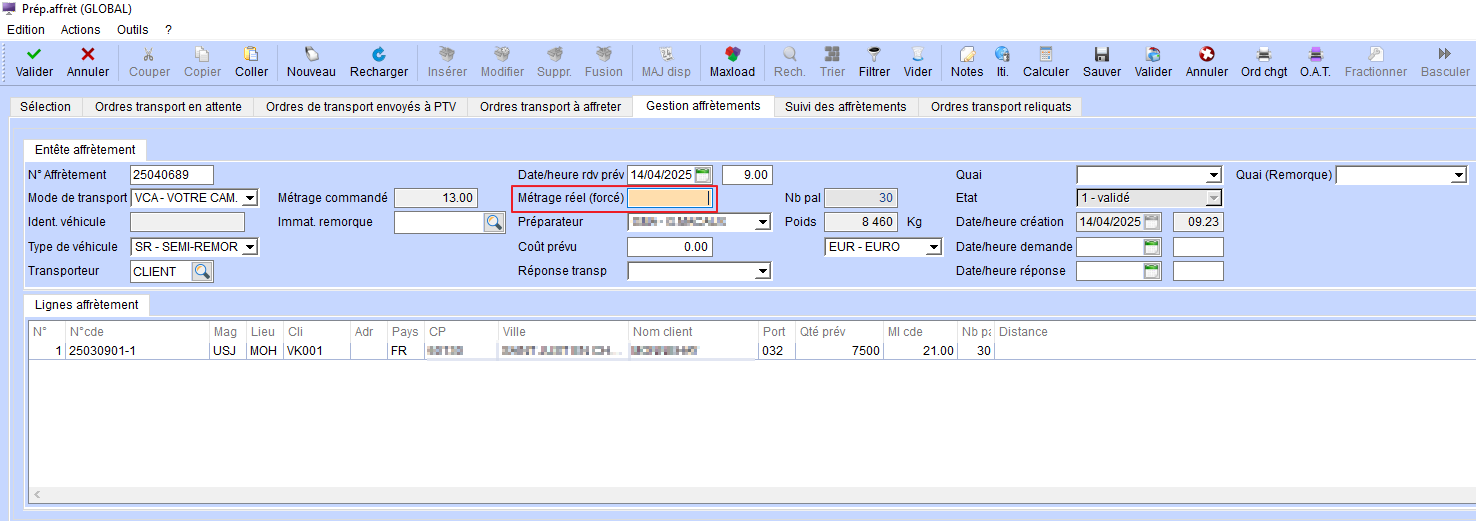The width and height of the screenshot is (1476, 521).
Task: Expand the Mode de transport dropdown
Action: [249, 198]
